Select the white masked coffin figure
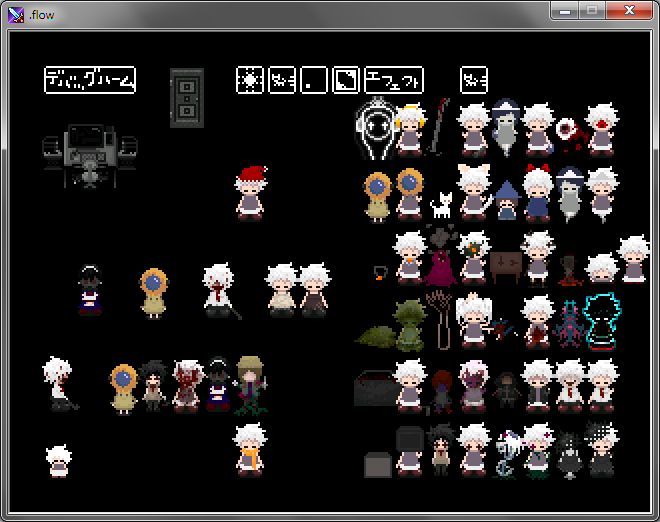Image resolution: width=660 pixels, height=522 pixels. pos(376,128)
